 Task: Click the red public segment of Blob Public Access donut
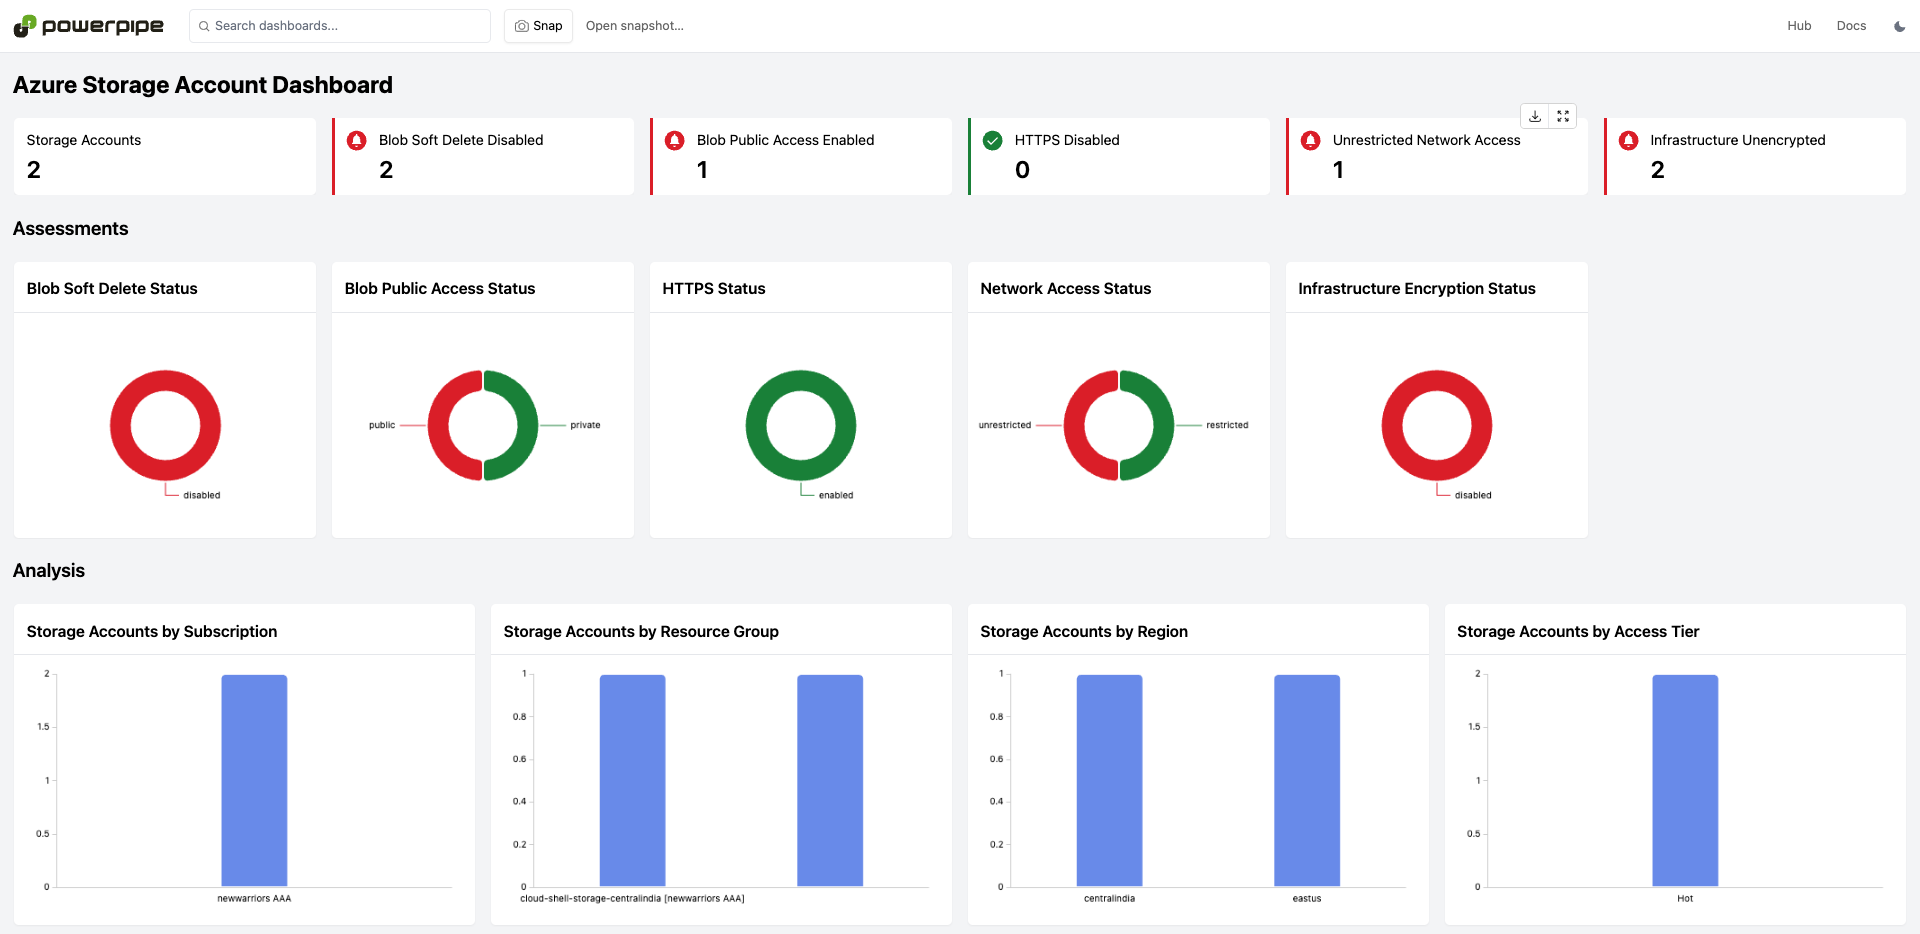coord(438,425)
